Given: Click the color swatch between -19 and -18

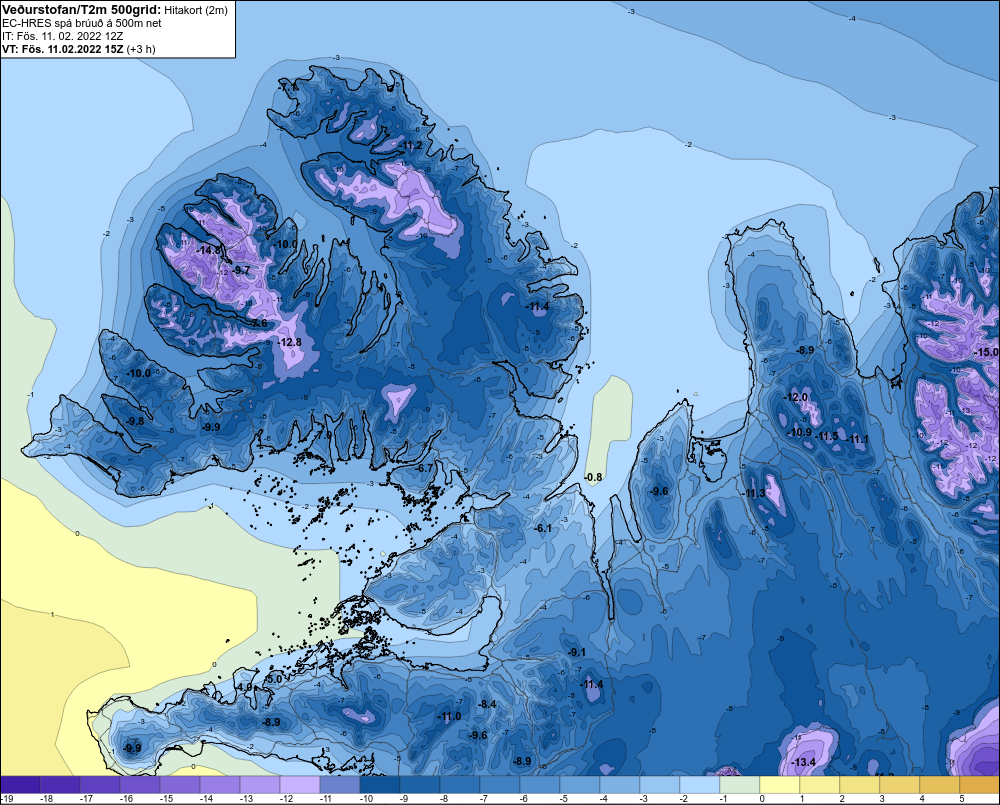Looking at the screenshot, I should [x=20, y=785].
